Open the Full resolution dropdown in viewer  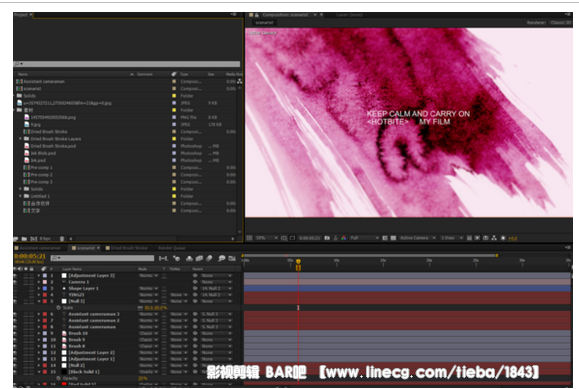tap(364, 238)
